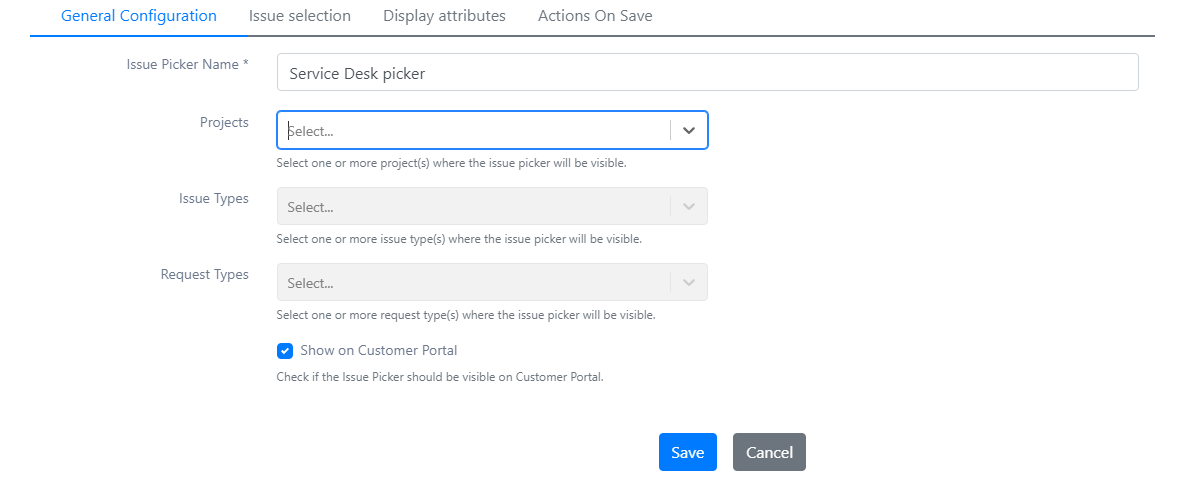The width and height of the screenshot is (1181, 495).
Task: Click the Request Types chevron arrow
Action: coord(688,283)
